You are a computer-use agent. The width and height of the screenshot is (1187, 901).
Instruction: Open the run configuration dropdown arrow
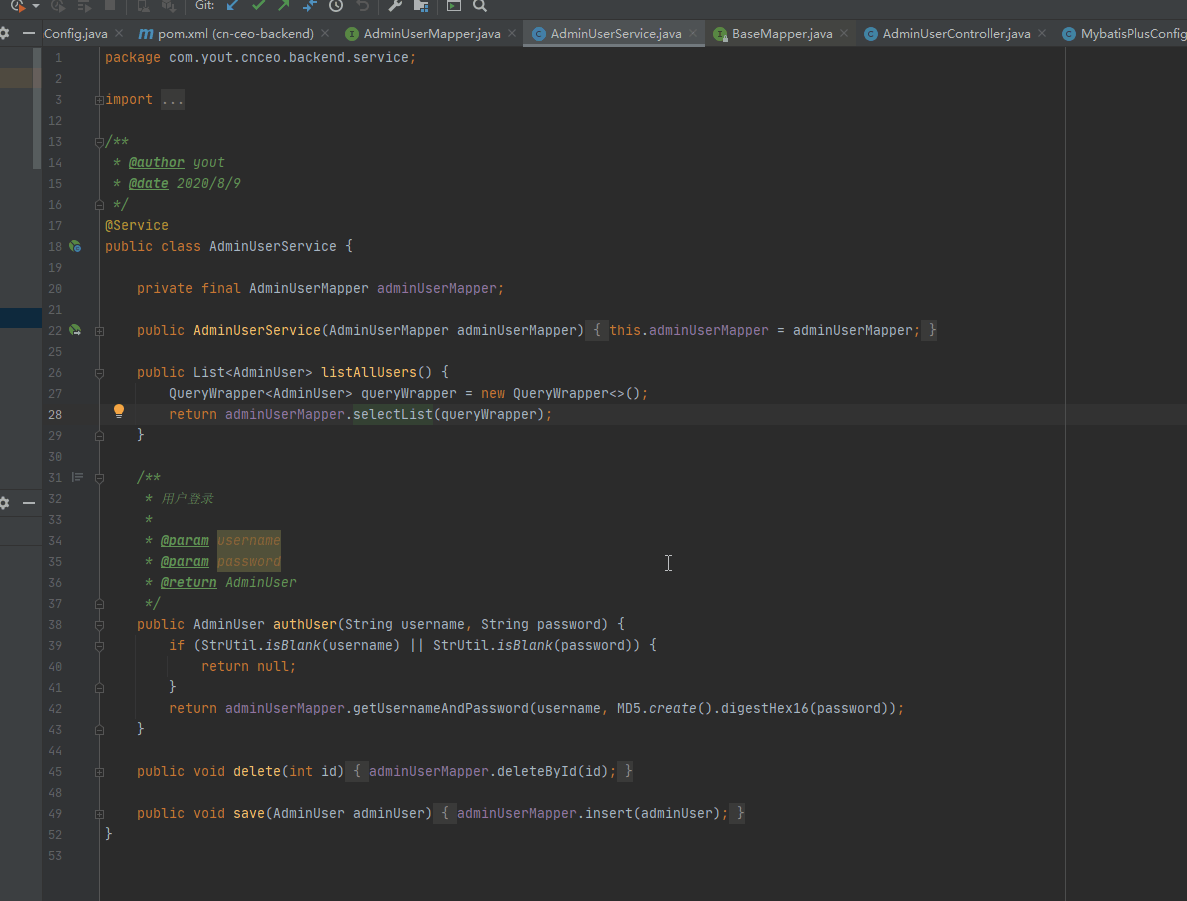[36, 6]
